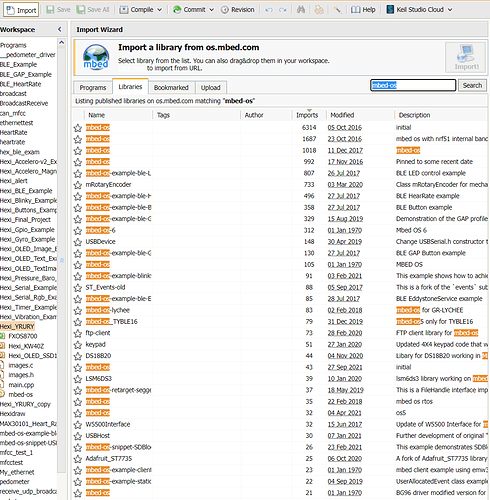Click the workspace vertical scrollbar thumb

[x=61, y=260]
